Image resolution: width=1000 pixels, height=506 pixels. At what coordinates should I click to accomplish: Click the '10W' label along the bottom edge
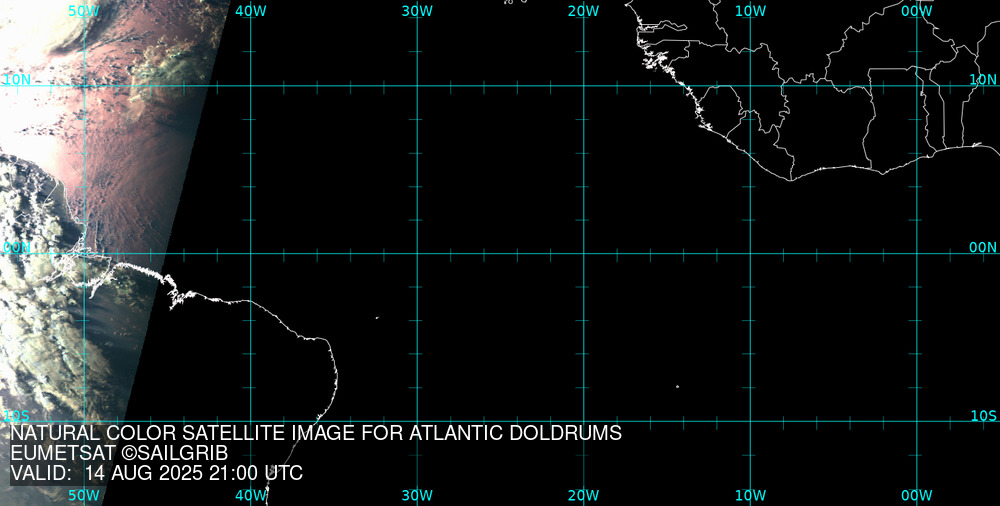click(x=750, y=496)
